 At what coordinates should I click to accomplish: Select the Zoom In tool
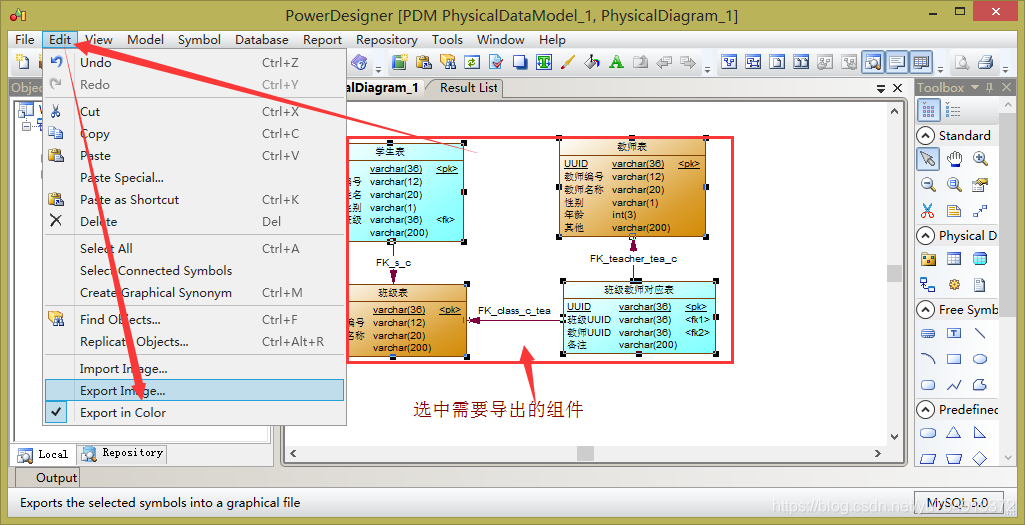coord(979,158)
